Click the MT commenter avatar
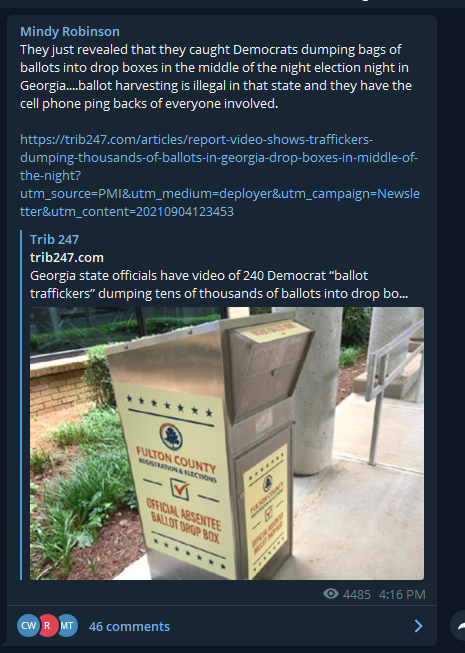The image size is (465, 653). pyautogui.click(x=68, y=626)
